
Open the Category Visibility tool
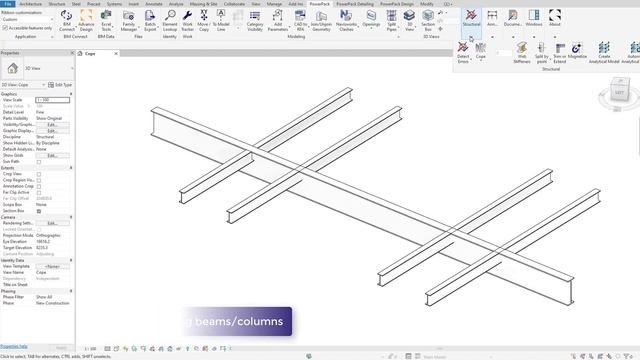pyautogui.click(x=255, y=20)
